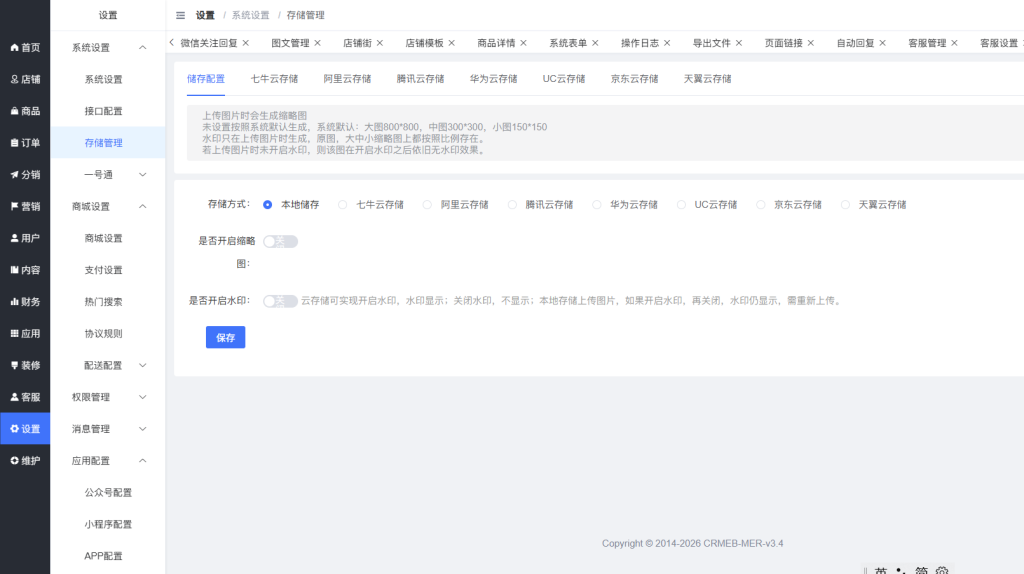Click the 保存 save button
Screen dimensions: 1024x574
pos(225,338)
